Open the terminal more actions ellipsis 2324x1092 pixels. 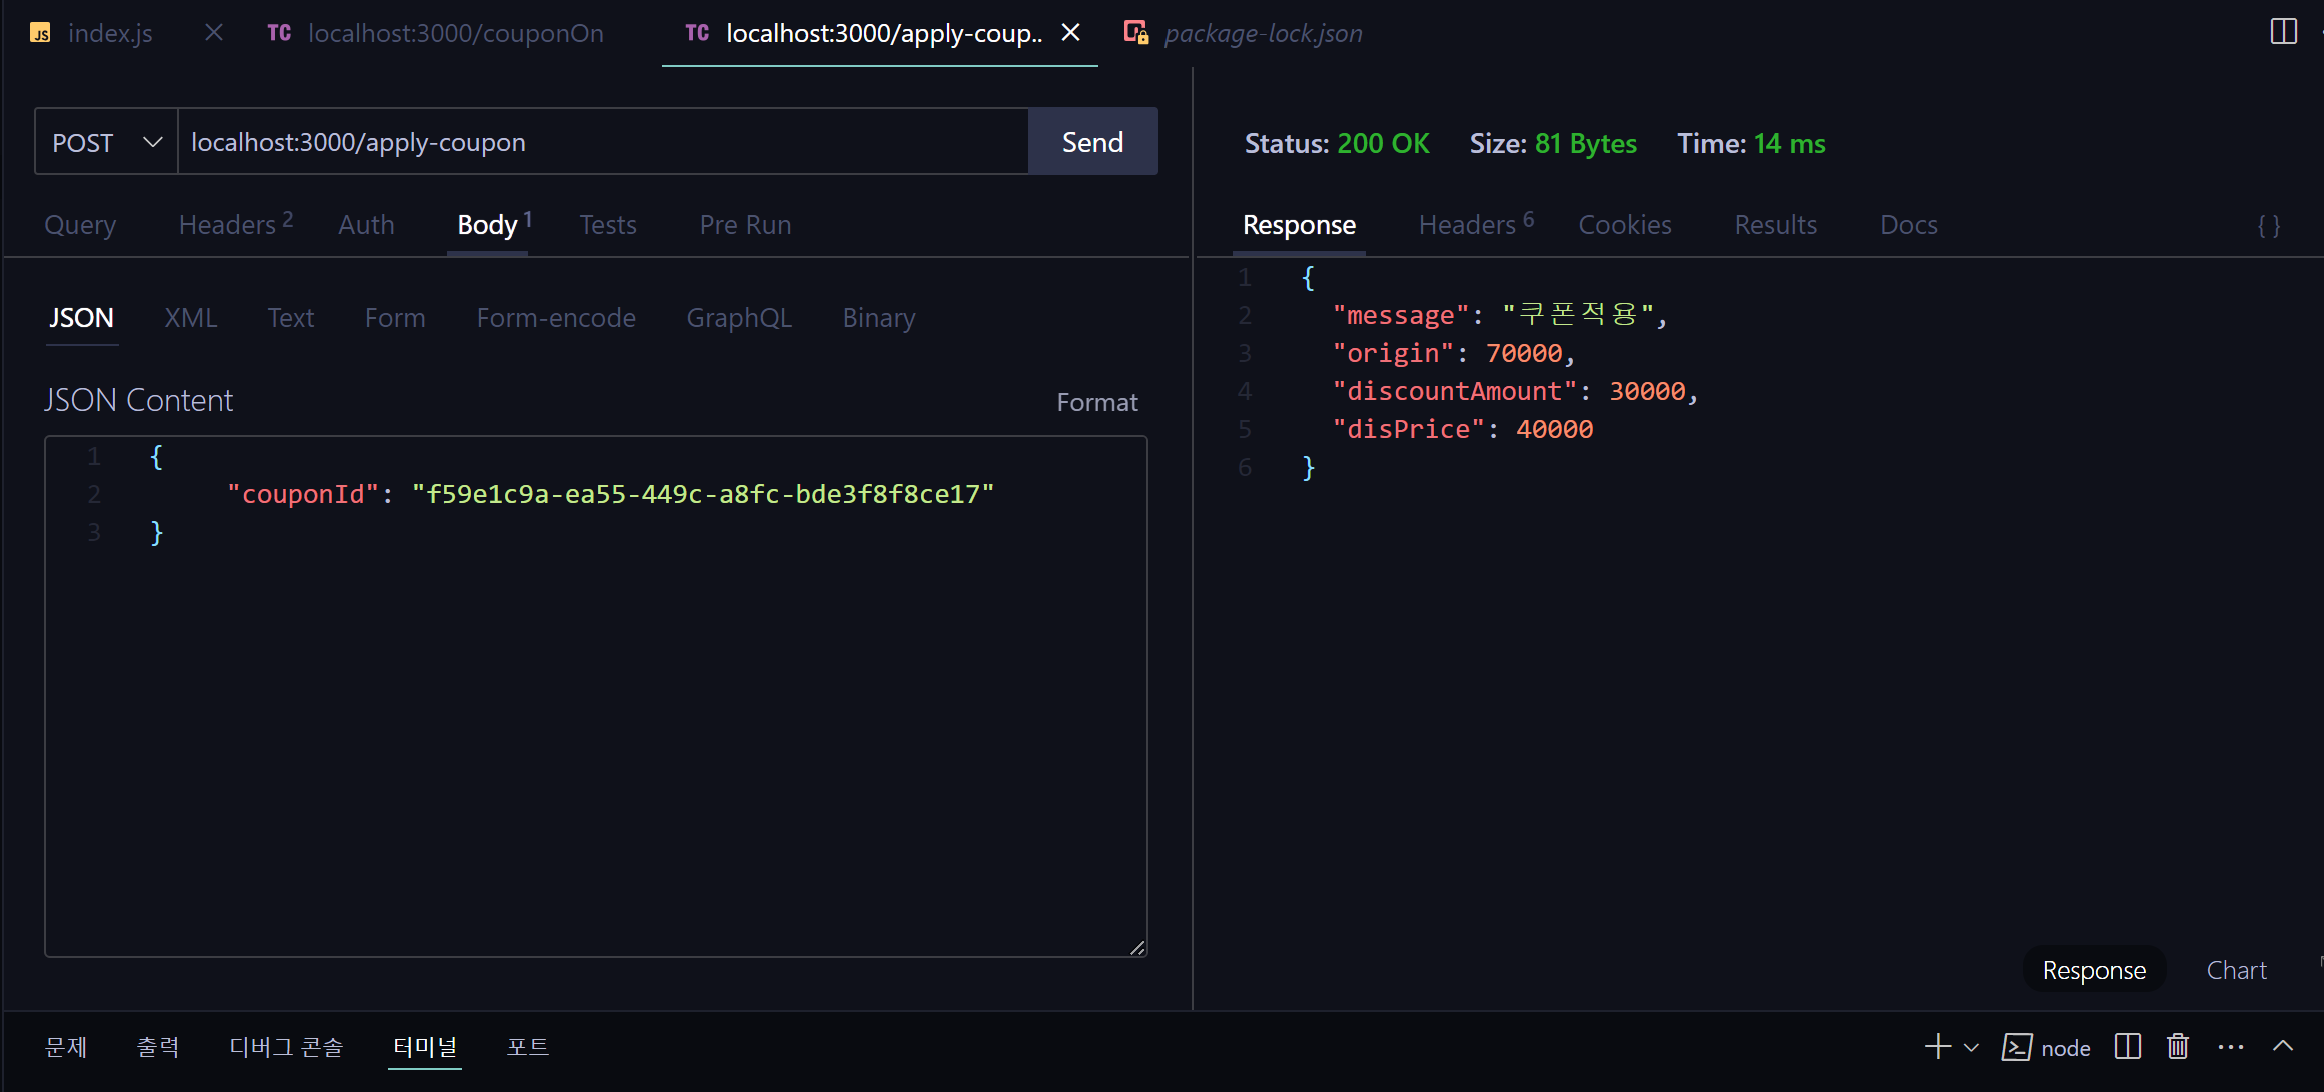tap(2230, 1047)
